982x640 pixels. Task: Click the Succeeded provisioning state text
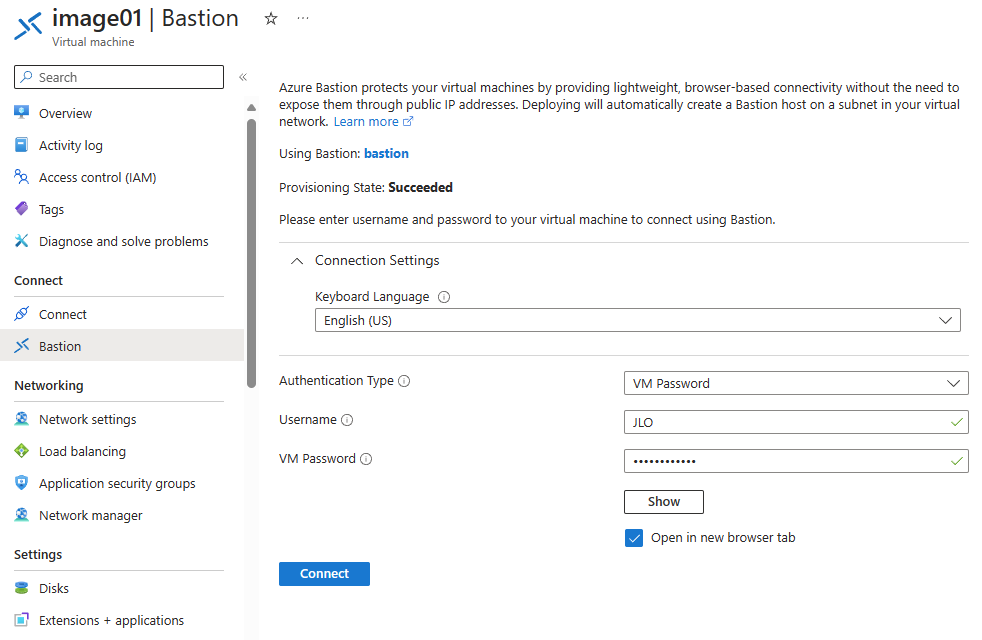click(420, 187)
